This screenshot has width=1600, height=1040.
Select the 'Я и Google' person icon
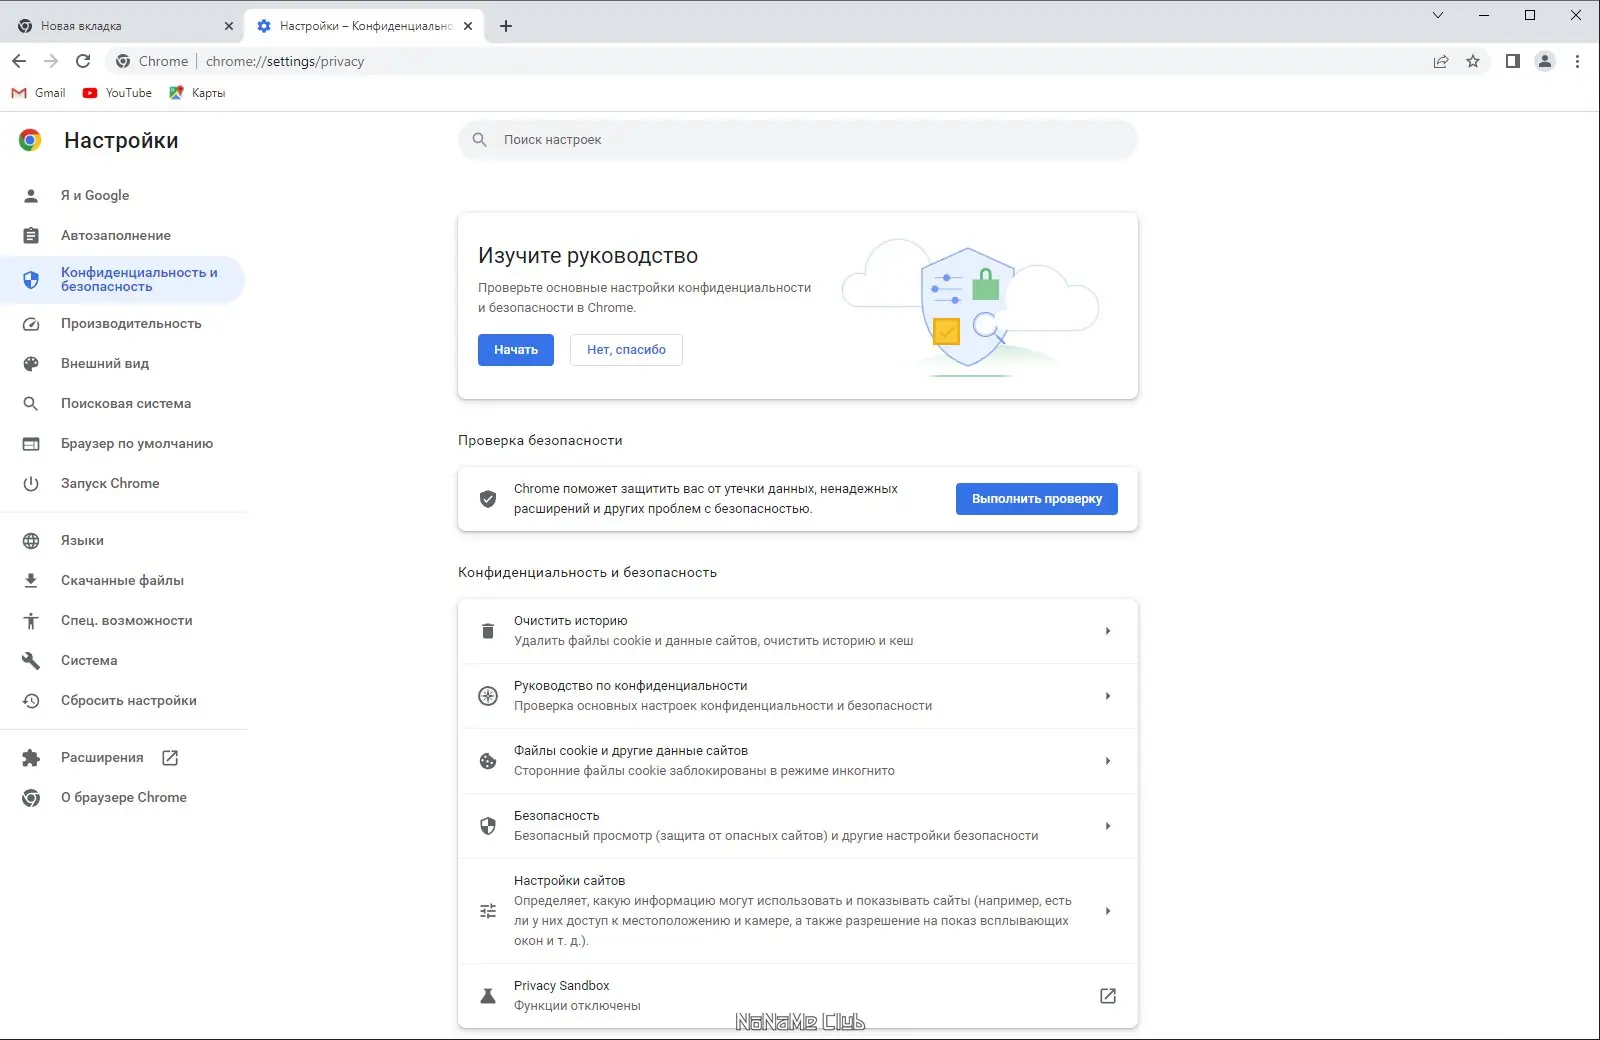[31, 195]
